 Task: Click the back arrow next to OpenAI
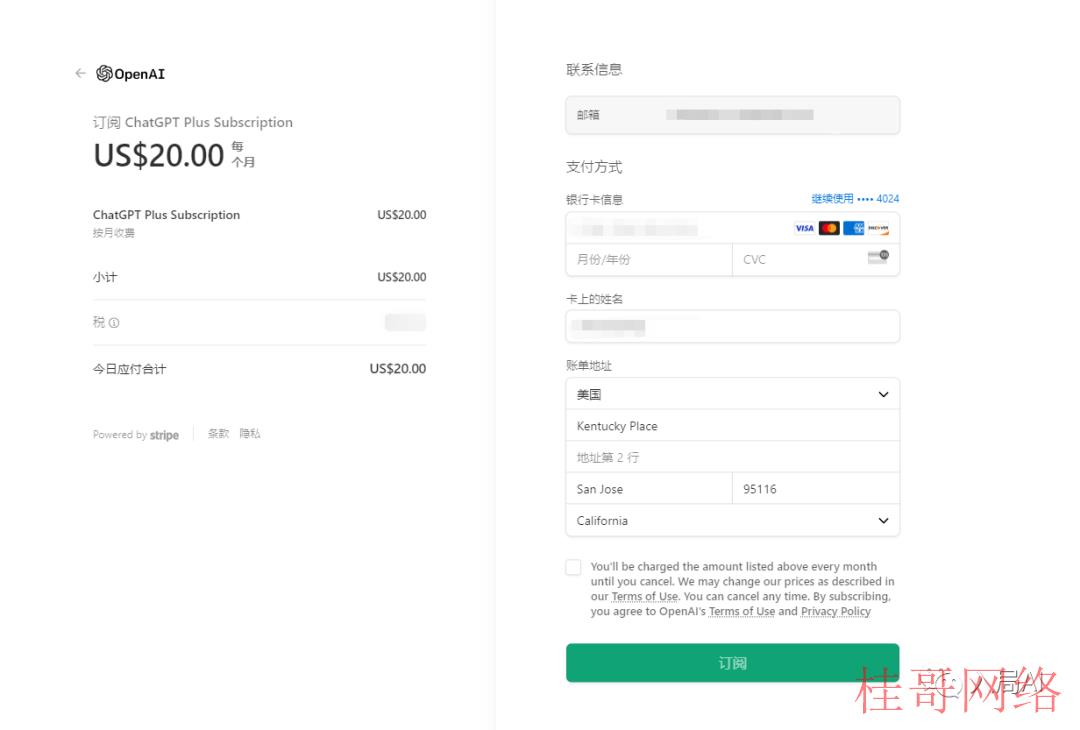coord(81,73)
